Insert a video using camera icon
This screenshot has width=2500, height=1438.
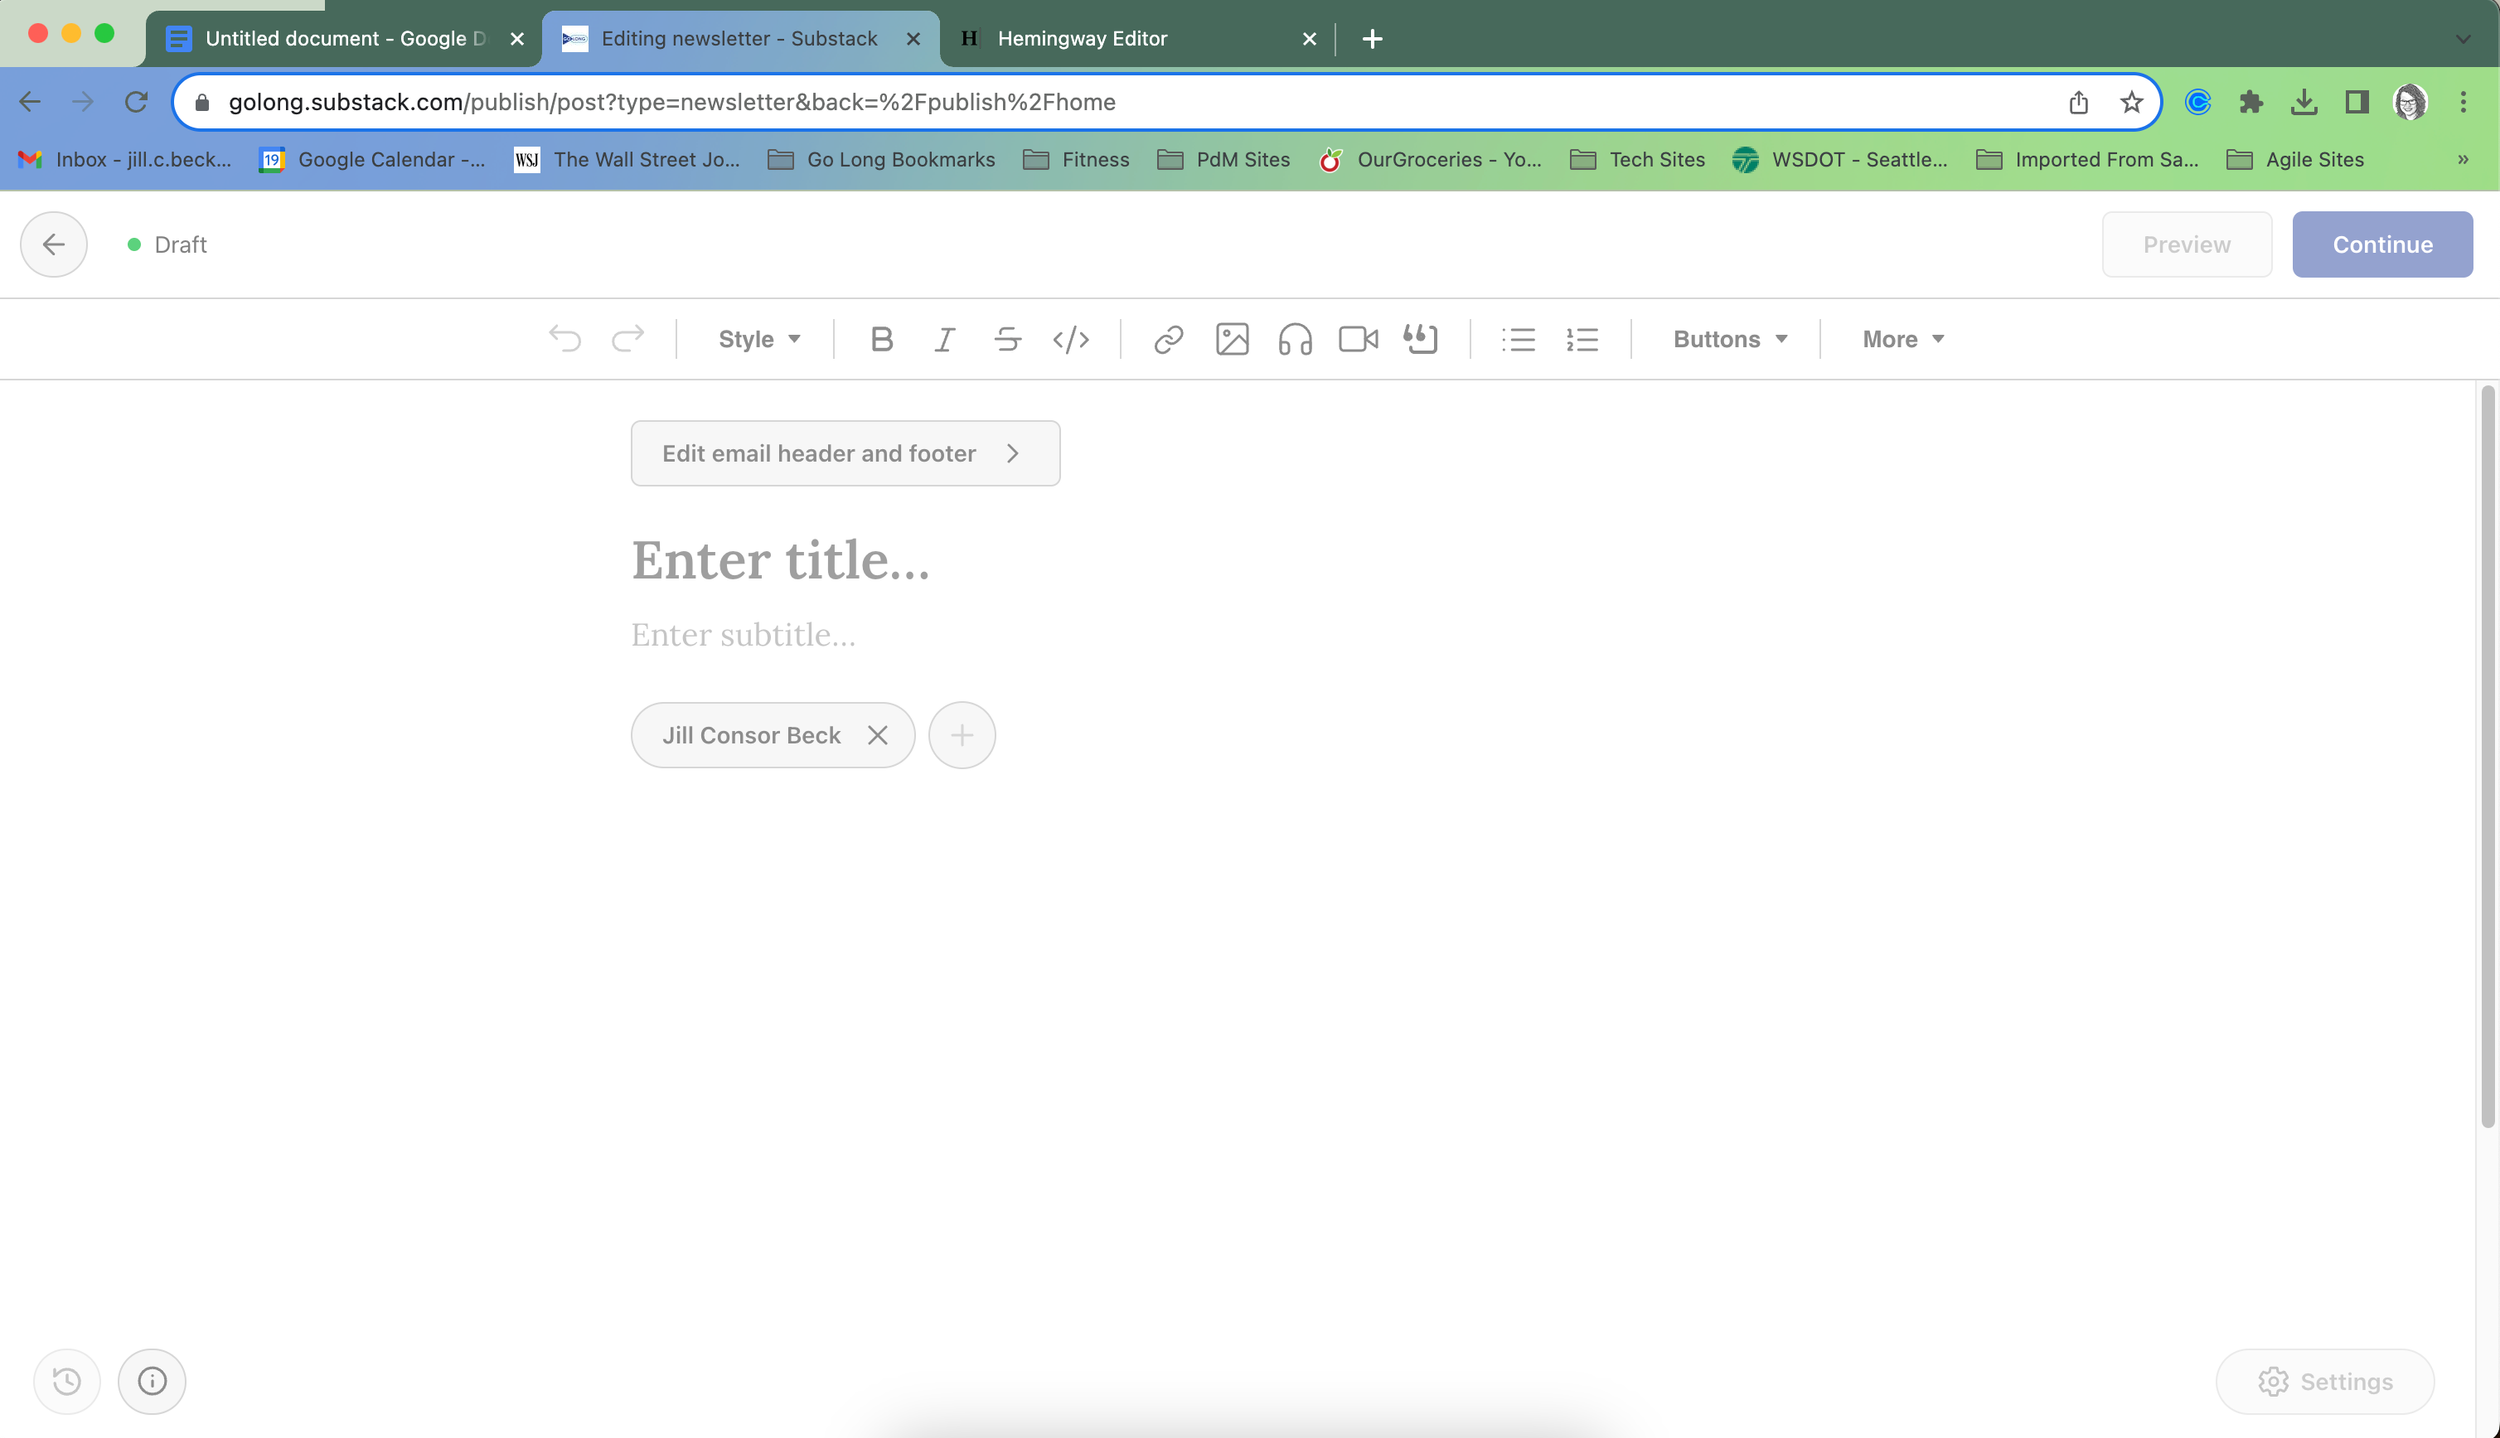1358,339
